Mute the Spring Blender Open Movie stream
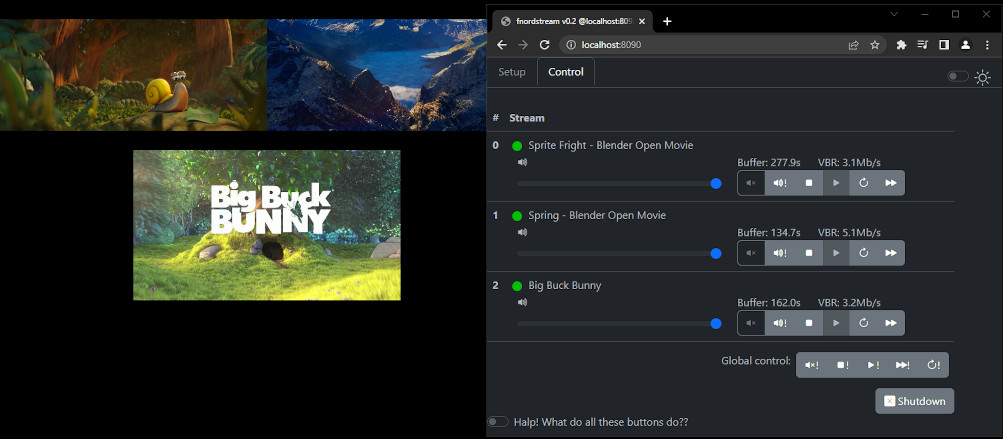 (x=752, y=253)
